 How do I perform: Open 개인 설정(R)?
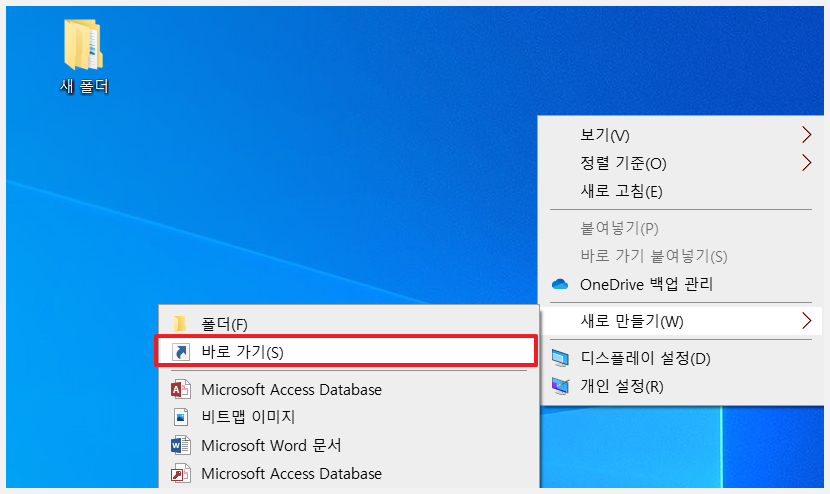click(x=681, y=386)
